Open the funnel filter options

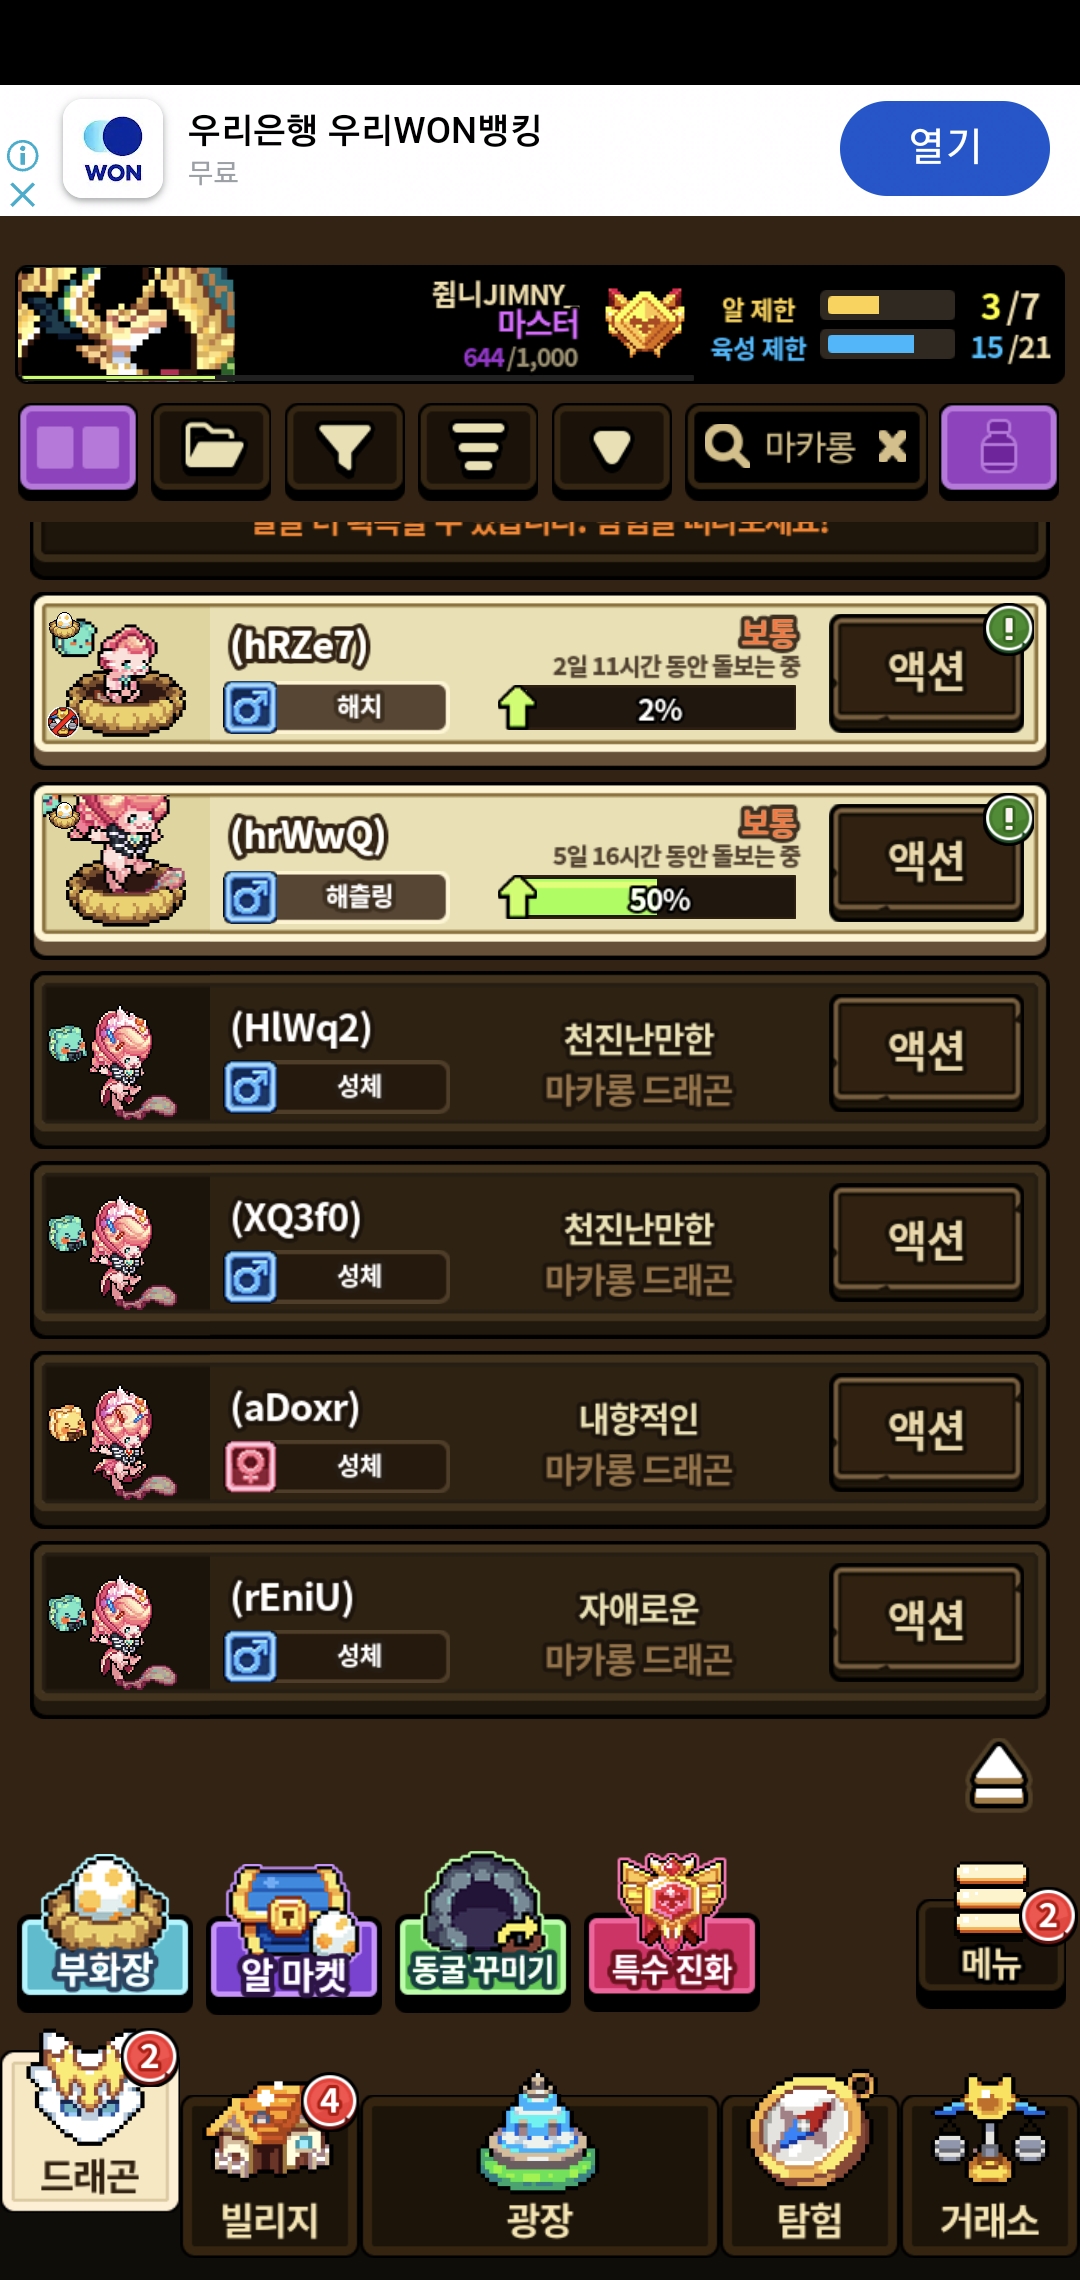(x=344, y=448)
